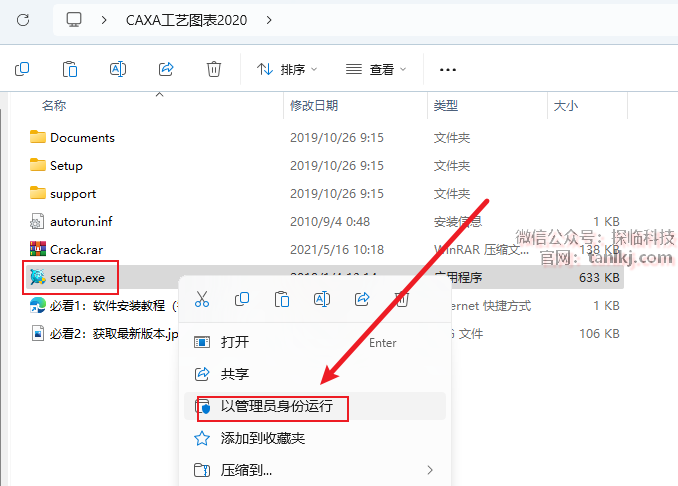Sort by the 名称 column header

pyautogui.click(x=54, y=106)
